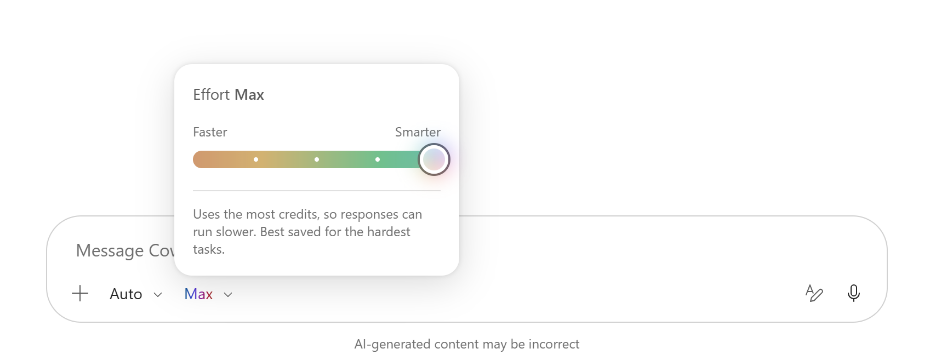Click the slider's round Max handle
936x360 pixels.
pyautogui.click(x=433, y=159)
